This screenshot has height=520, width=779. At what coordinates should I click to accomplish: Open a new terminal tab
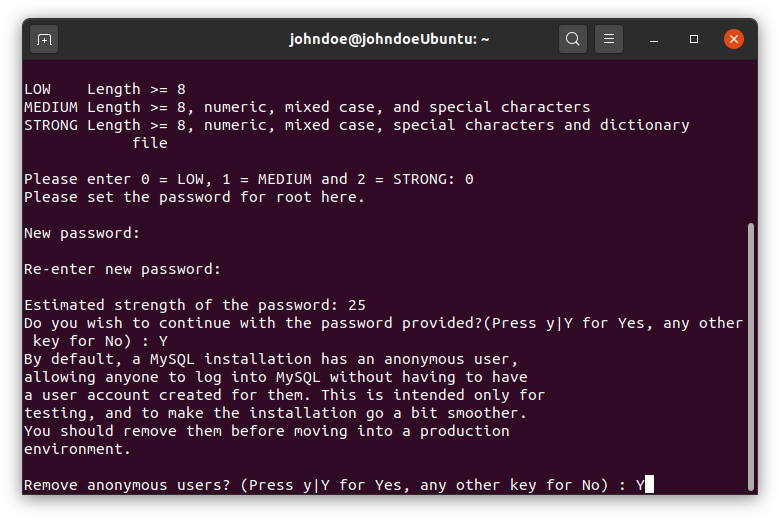point(44,39)
